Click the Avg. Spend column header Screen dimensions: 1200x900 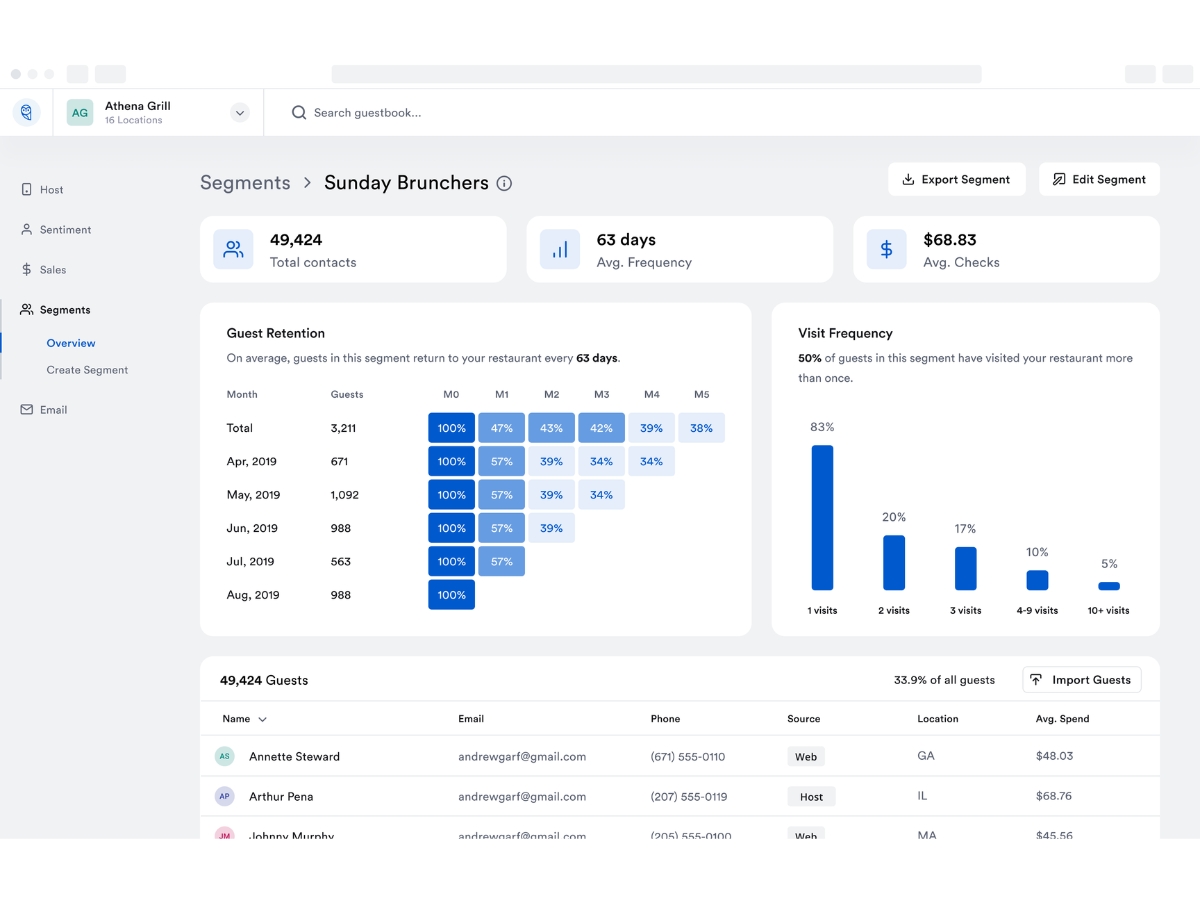coord(1063,719)
